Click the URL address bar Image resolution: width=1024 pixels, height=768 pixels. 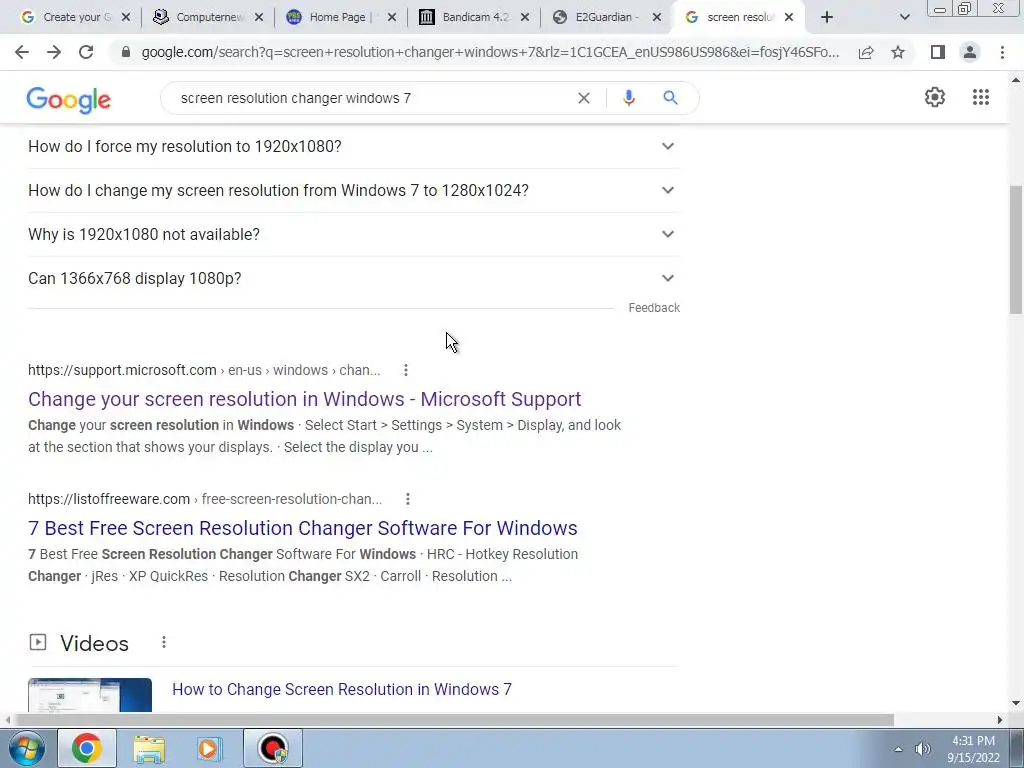[x=490, y=52]
